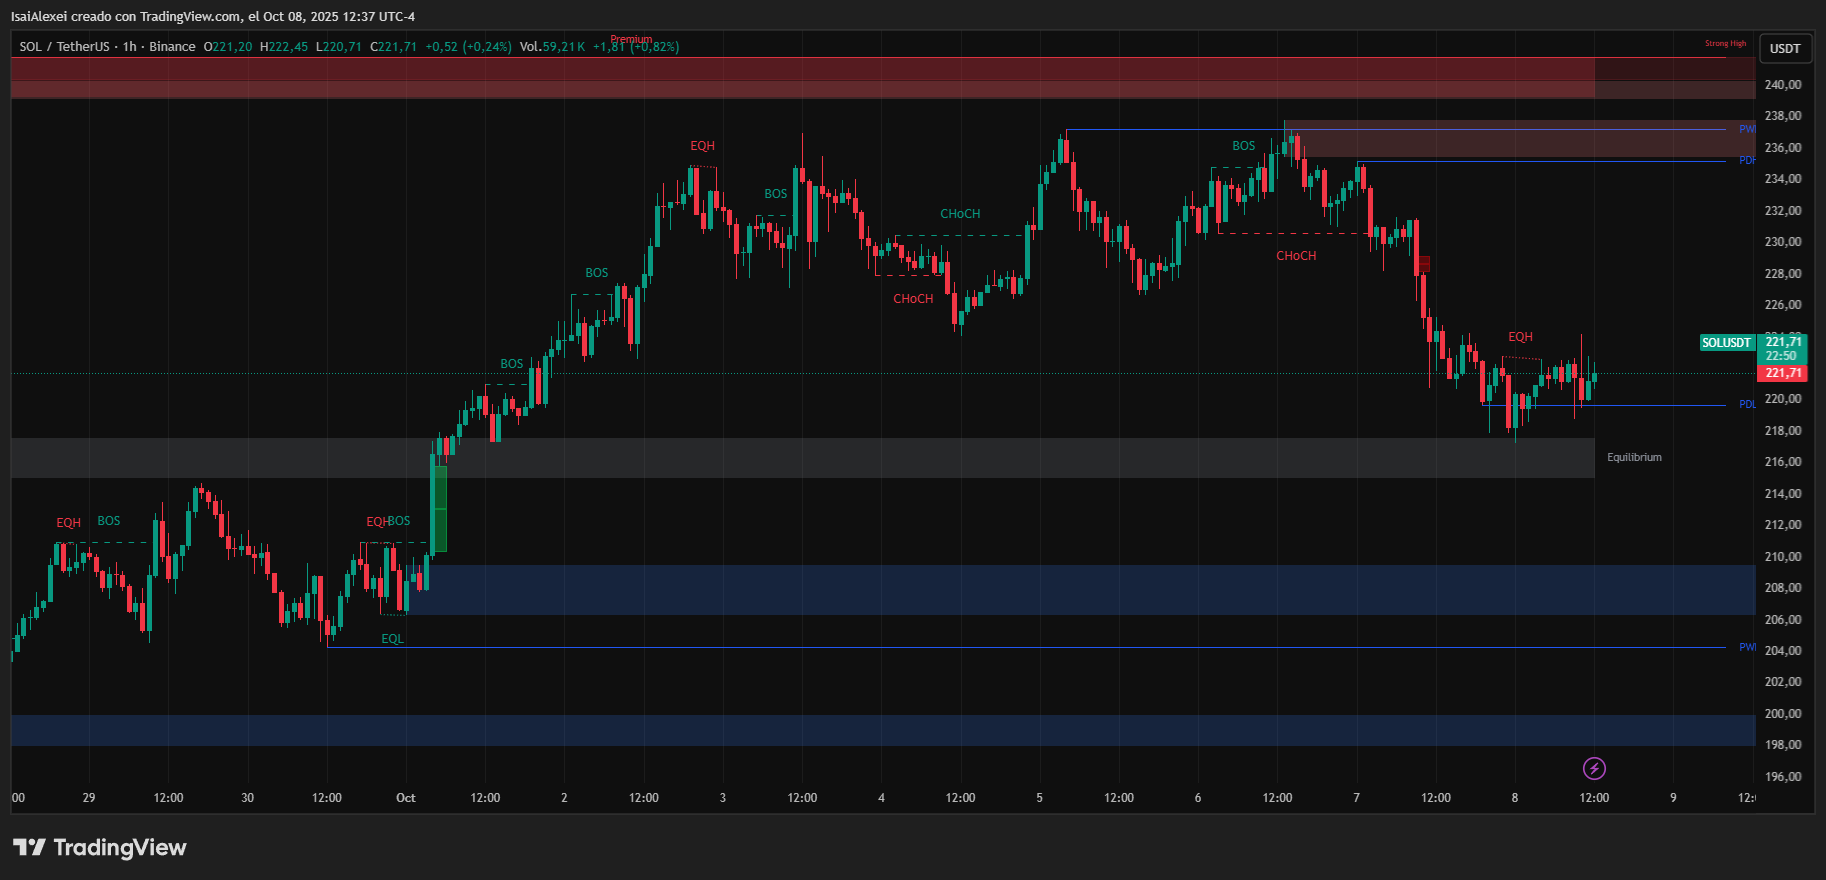Select the EQL label below the lows
Viewport: 1826px width, 880px height.
(x=392, y=639)
